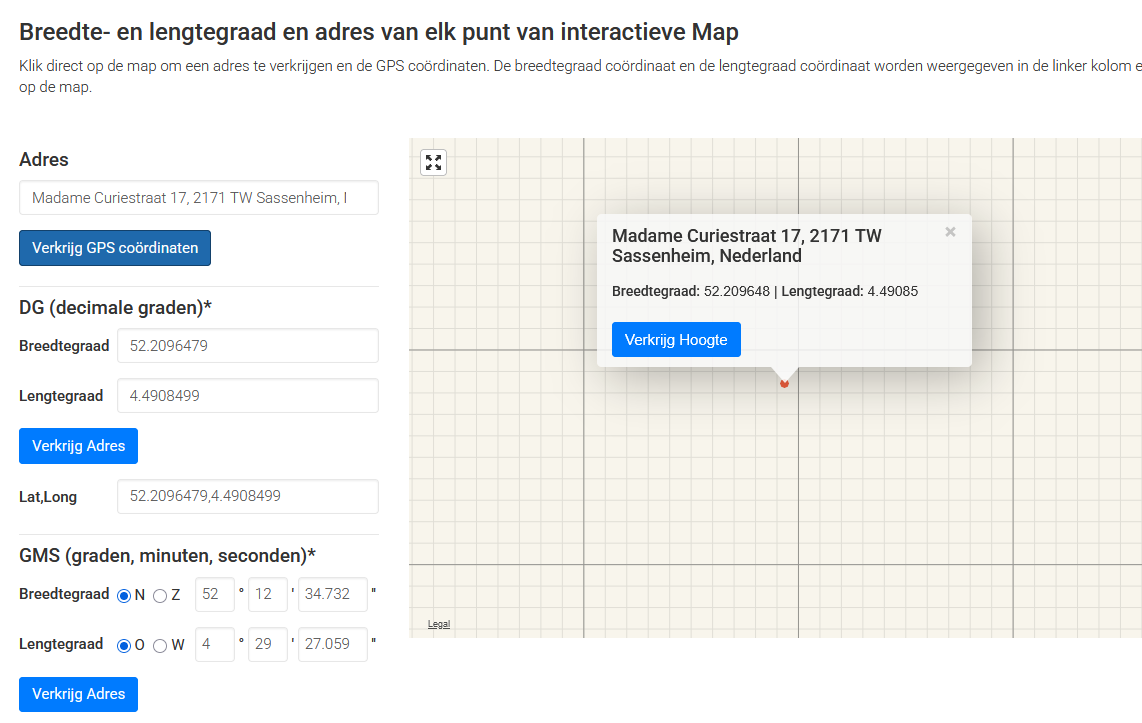Click the decimal Breedtegraad input field
The image size is (1142, 723).
coord(247,346)
